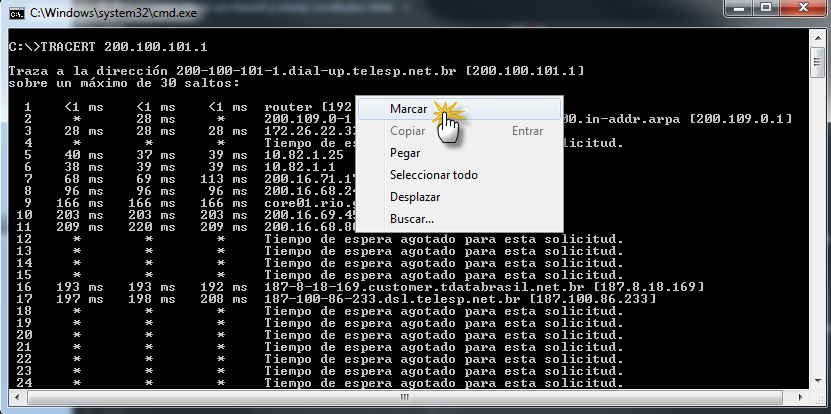Click hop 24 timeout message
This screenshot has height=414, width=831.
coord(444,383)
